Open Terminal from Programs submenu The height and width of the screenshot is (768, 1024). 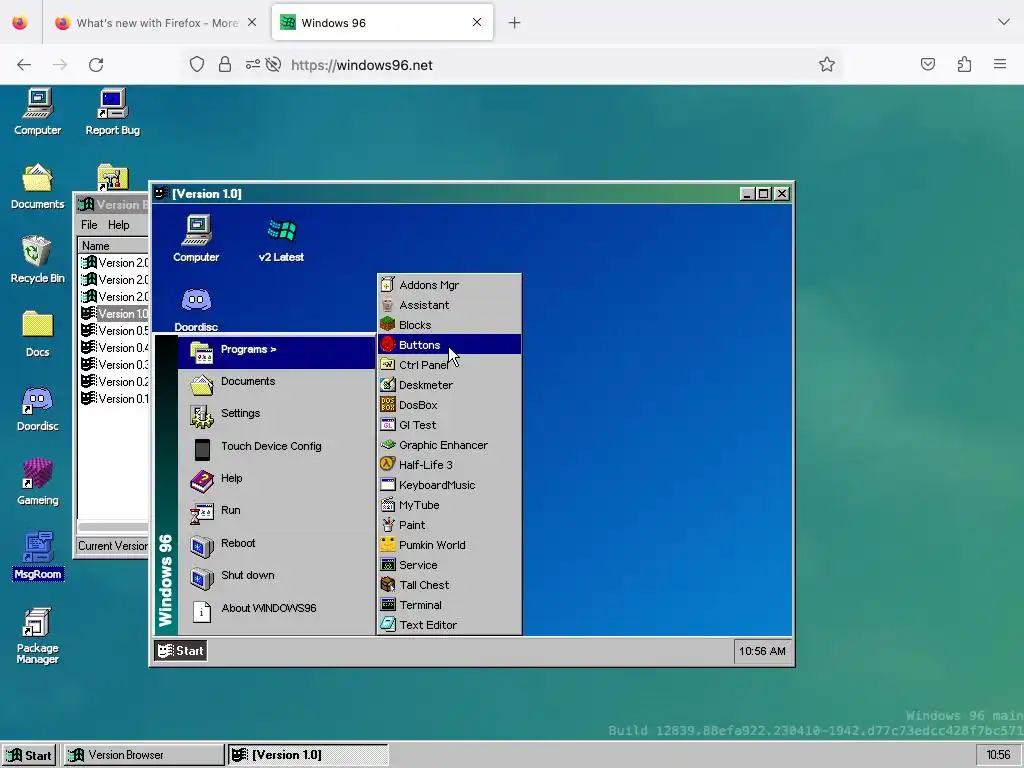(x=449, y=605)
